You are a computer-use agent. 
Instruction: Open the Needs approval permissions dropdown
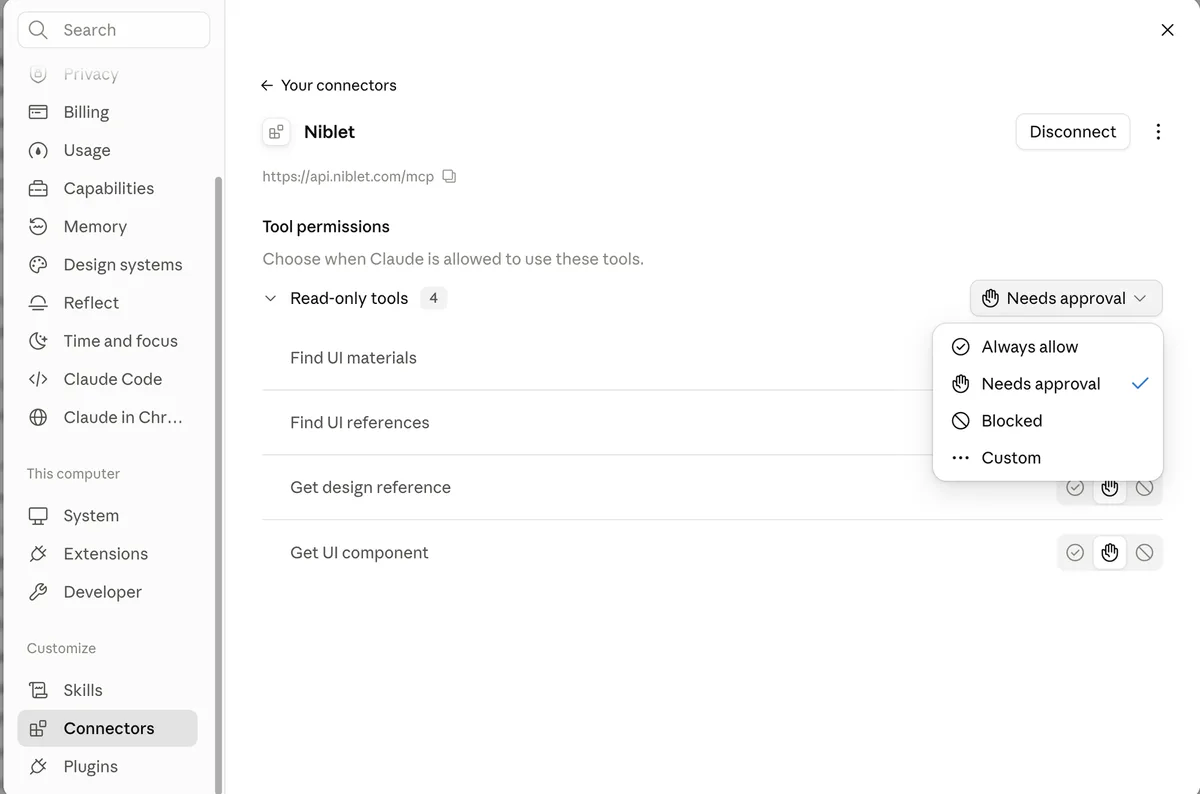click(x=1066, y=298)
